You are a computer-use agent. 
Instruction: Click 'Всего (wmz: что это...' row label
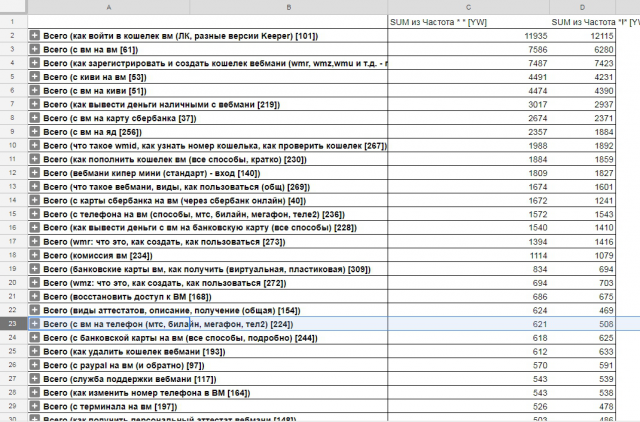pyautogui.click(x=164, y=283)
